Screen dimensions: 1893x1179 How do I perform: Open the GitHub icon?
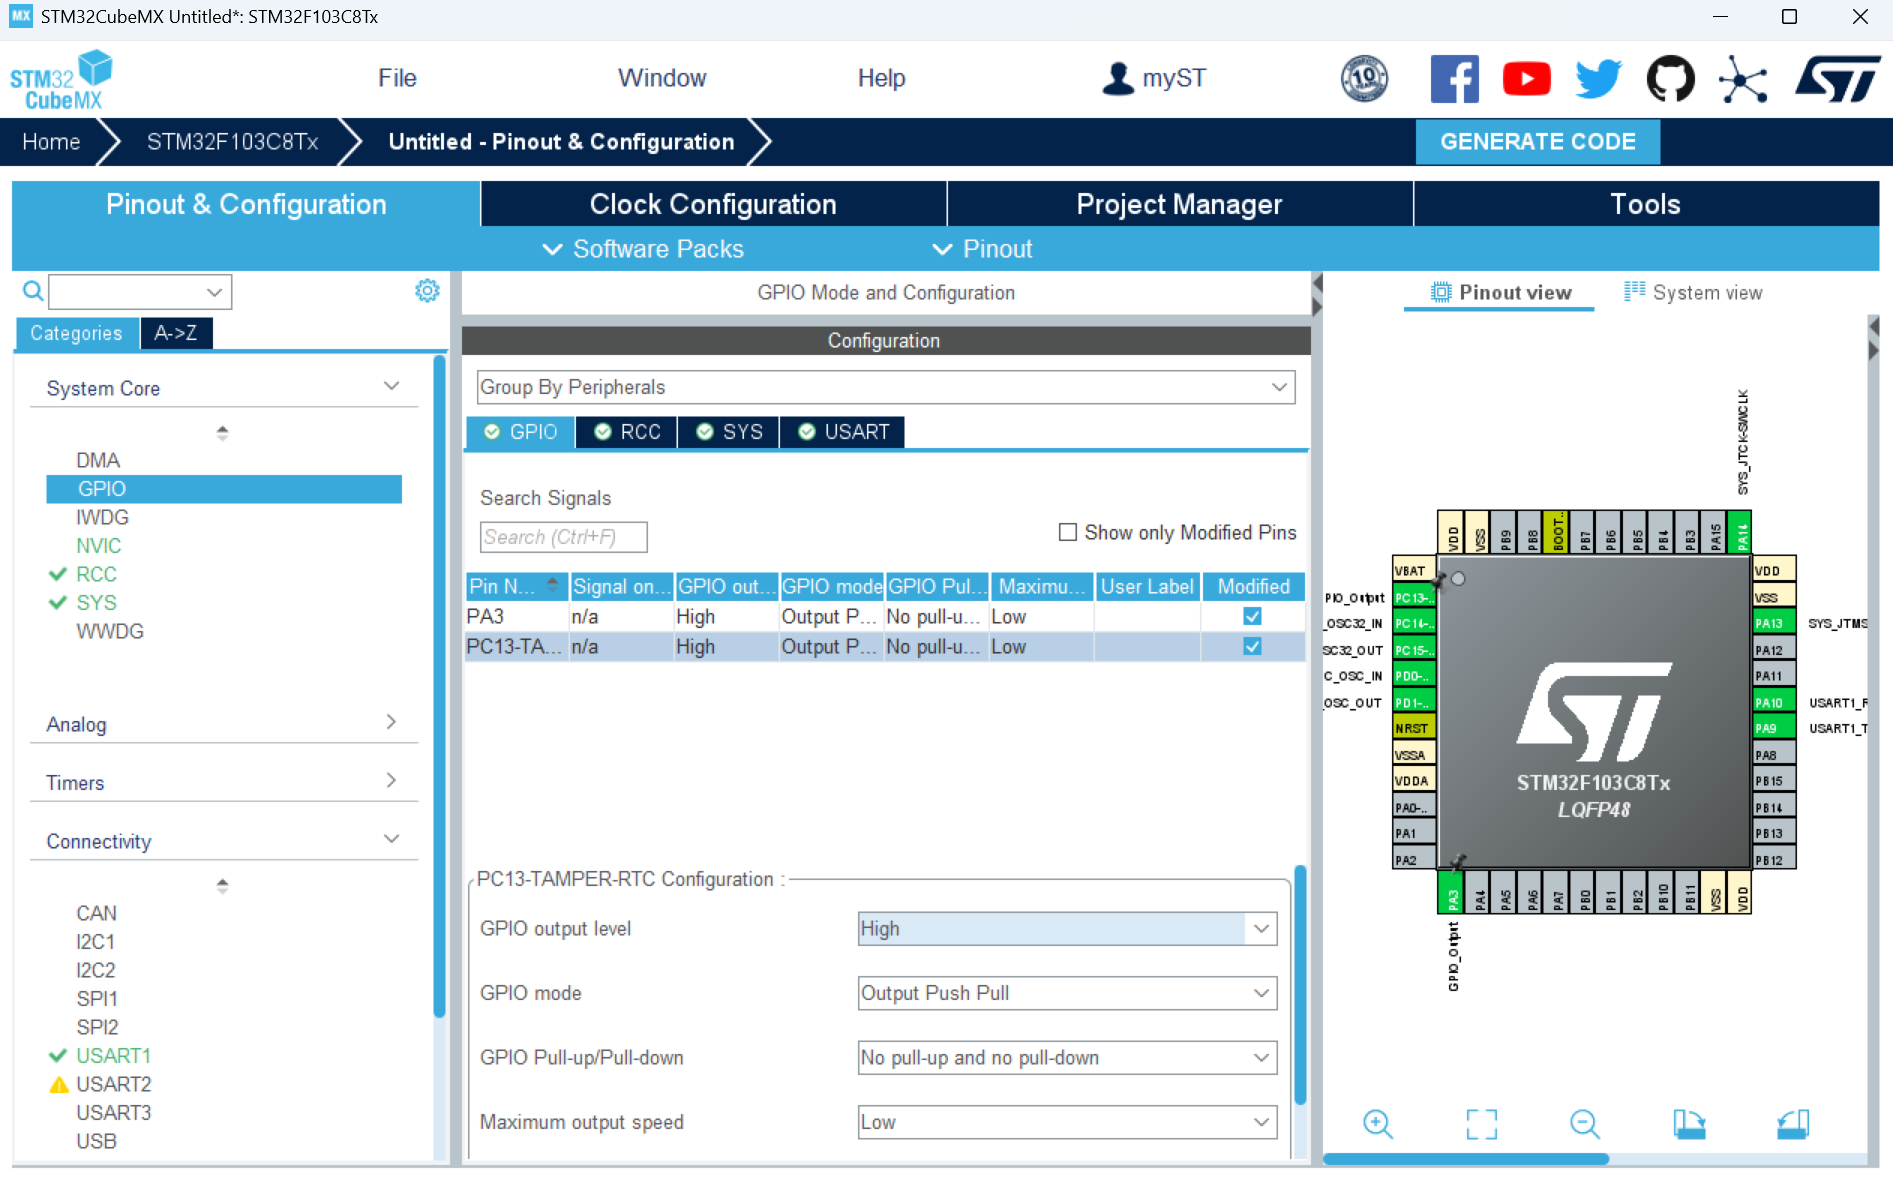pyautogui.click(x=1670, y=79)
